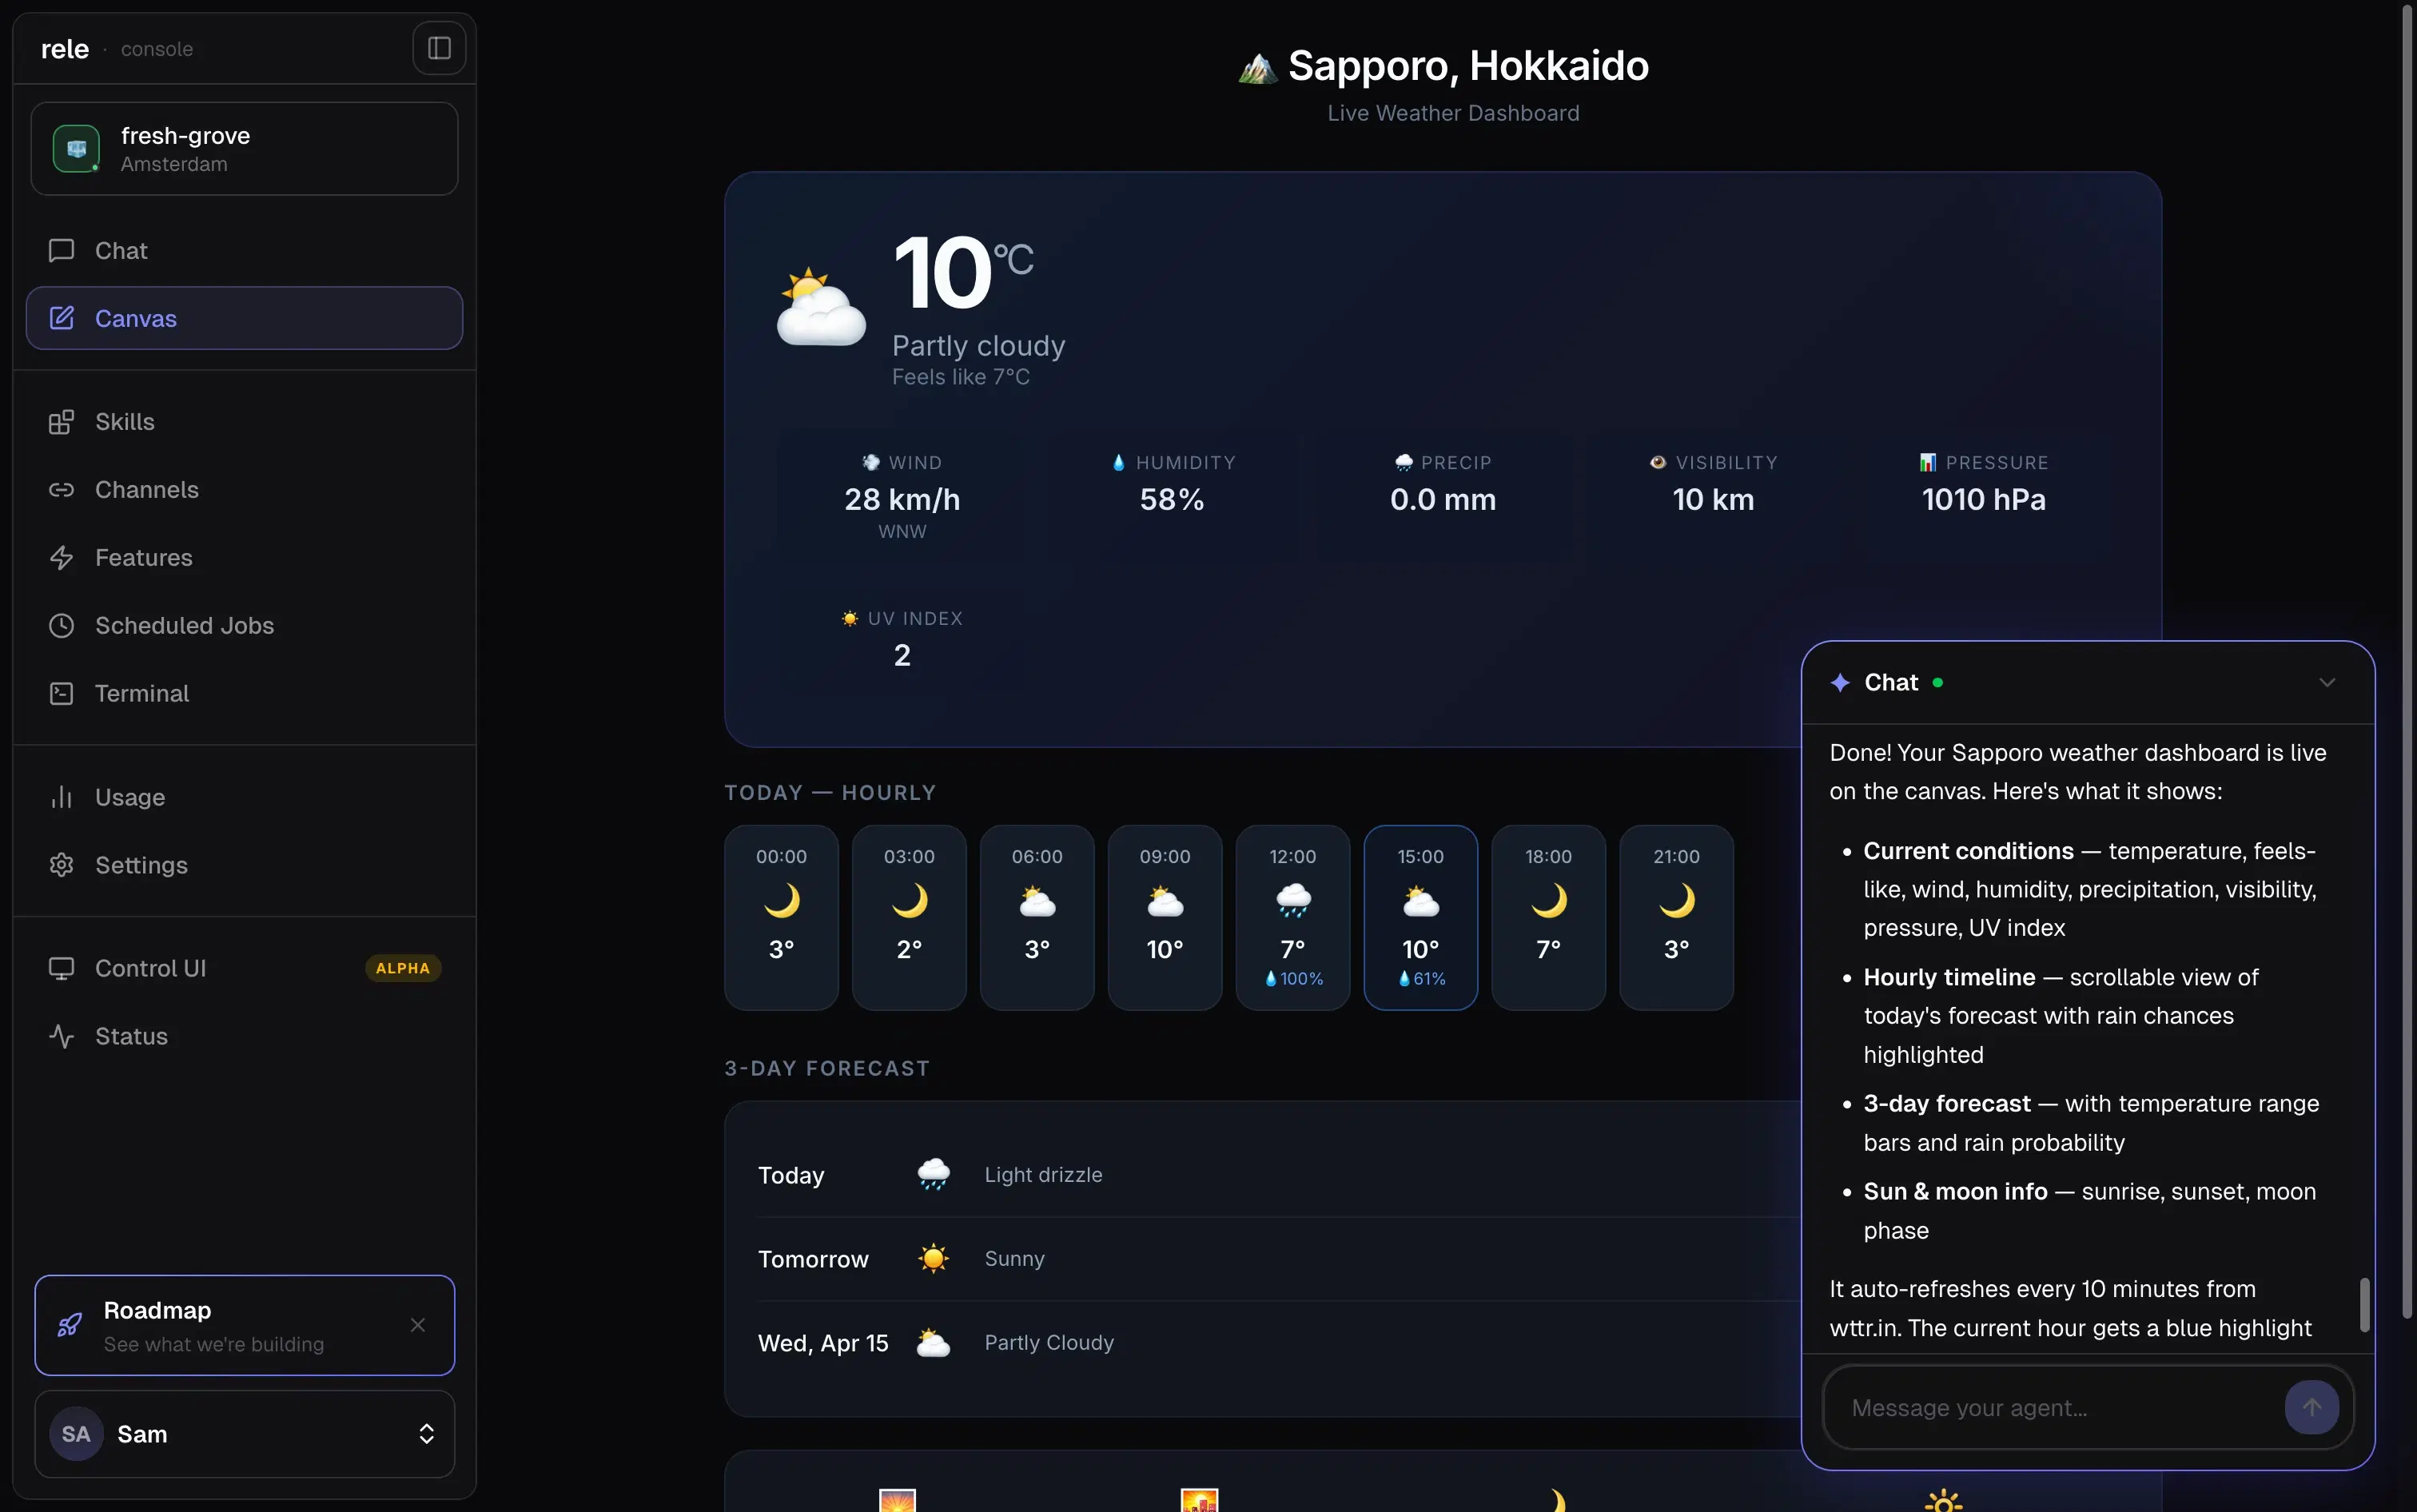The image size is (2417, 1512).
Task: Click the Skills icon in sidebar
Action: click(61, 421)
